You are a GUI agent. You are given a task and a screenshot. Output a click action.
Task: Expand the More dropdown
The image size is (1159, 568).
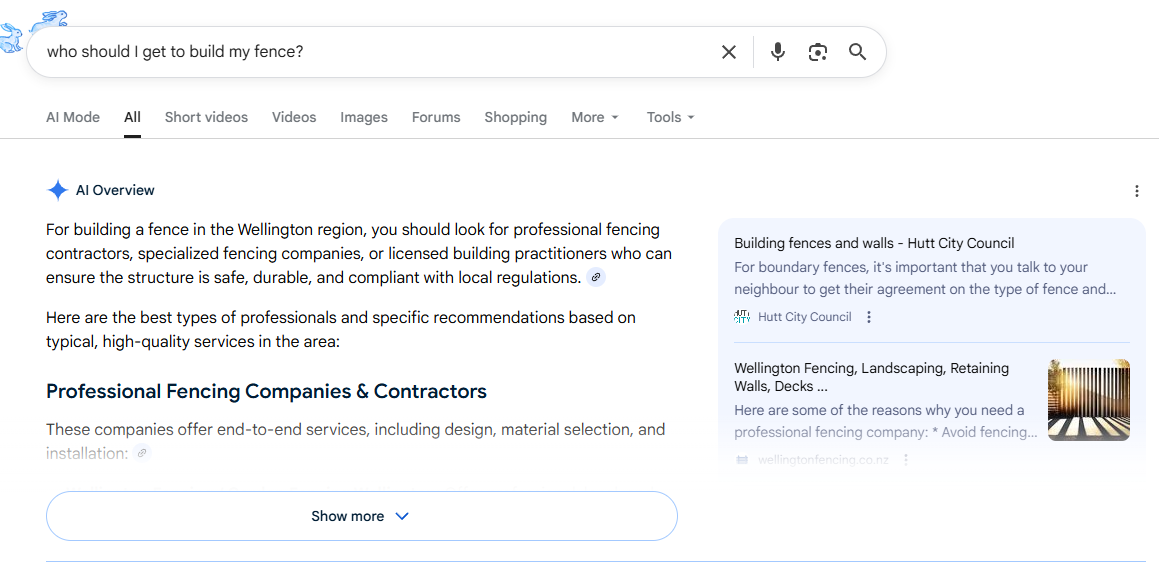pyautogui.click(x=595, y=117)
